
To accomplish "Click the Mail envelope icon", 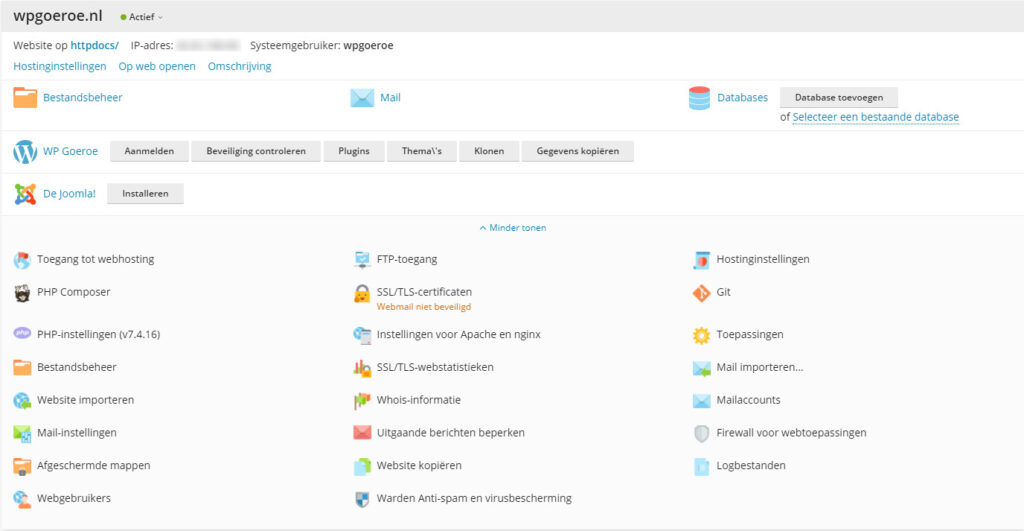I will pyautogui.click(x=362, y=98).
